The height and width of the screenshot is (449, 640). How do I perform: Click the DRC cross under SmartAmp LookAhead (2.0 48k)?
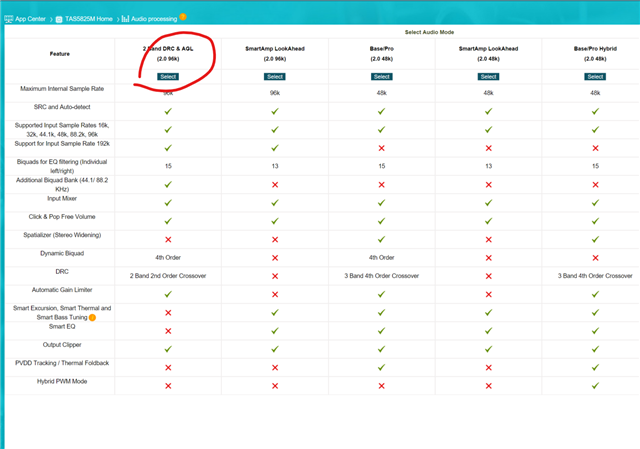pyautogui.click(x=488, y=276)
